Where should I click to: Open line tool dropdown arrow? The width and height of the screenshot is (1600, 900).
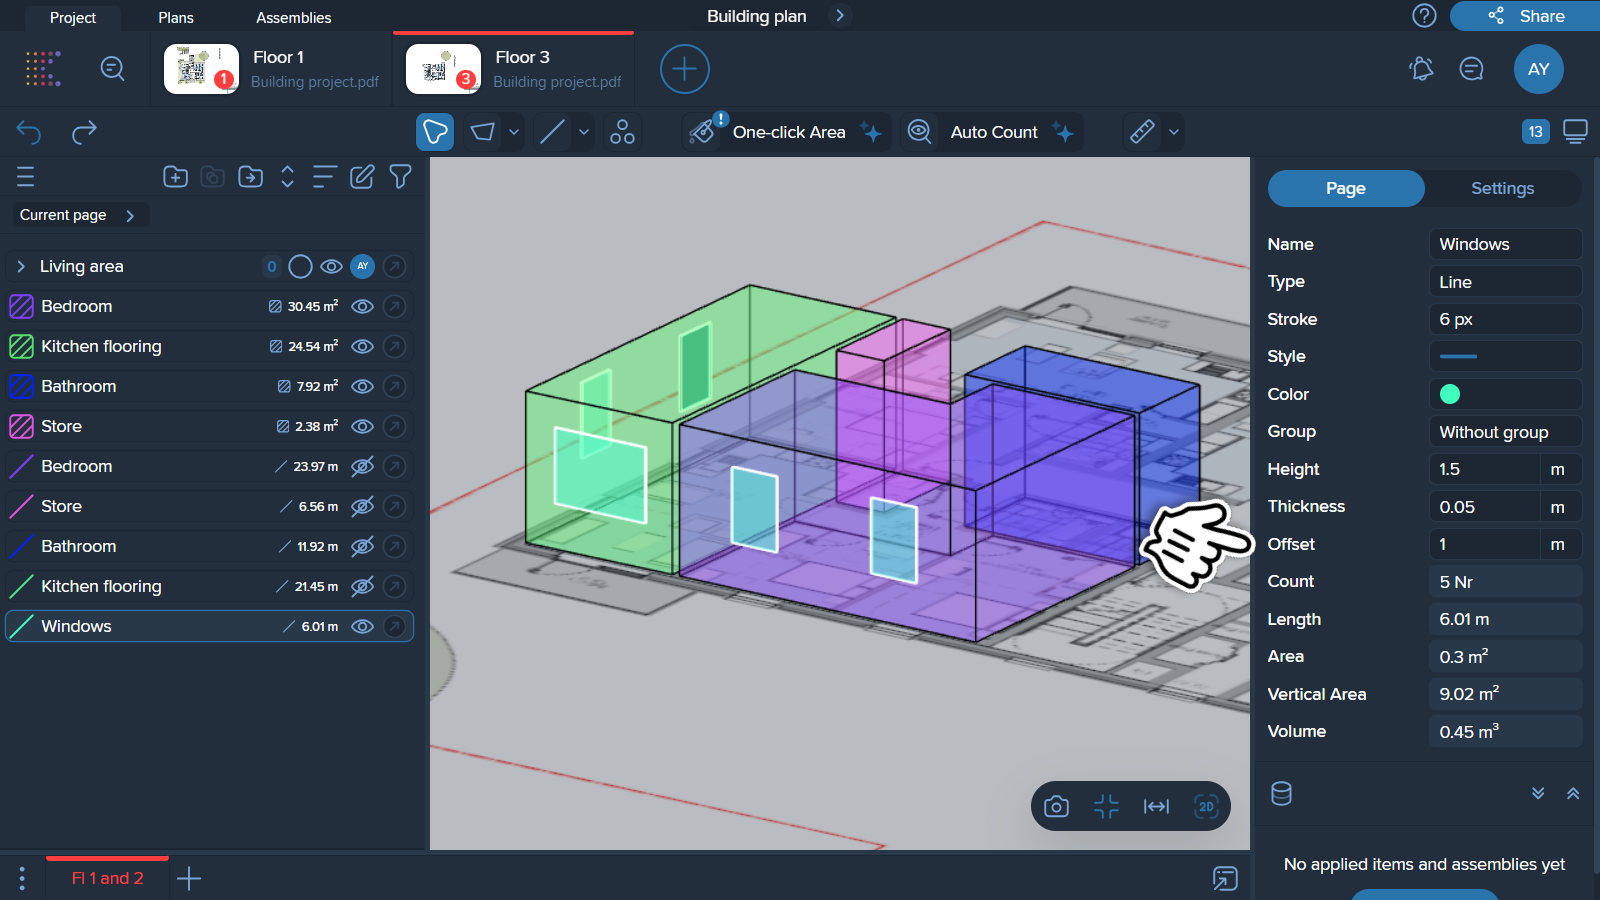pyautogui.click(x=584, y=132)
